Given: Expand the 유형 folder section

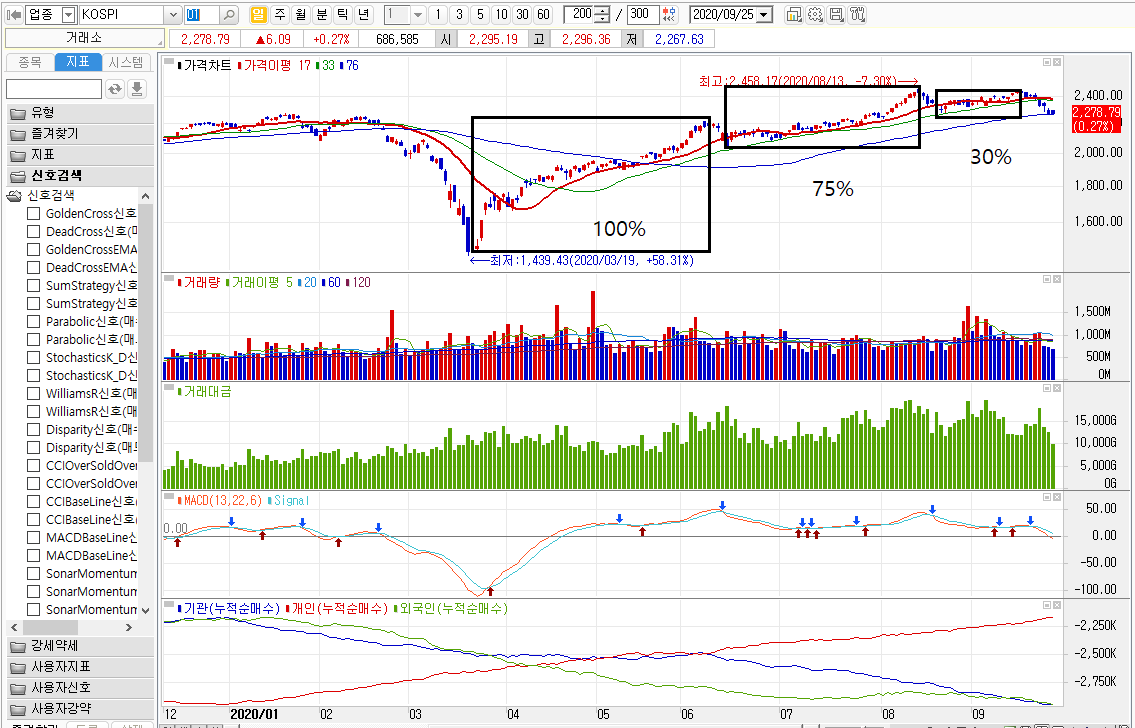Looking at the screenshot, I should coord(80,113).
